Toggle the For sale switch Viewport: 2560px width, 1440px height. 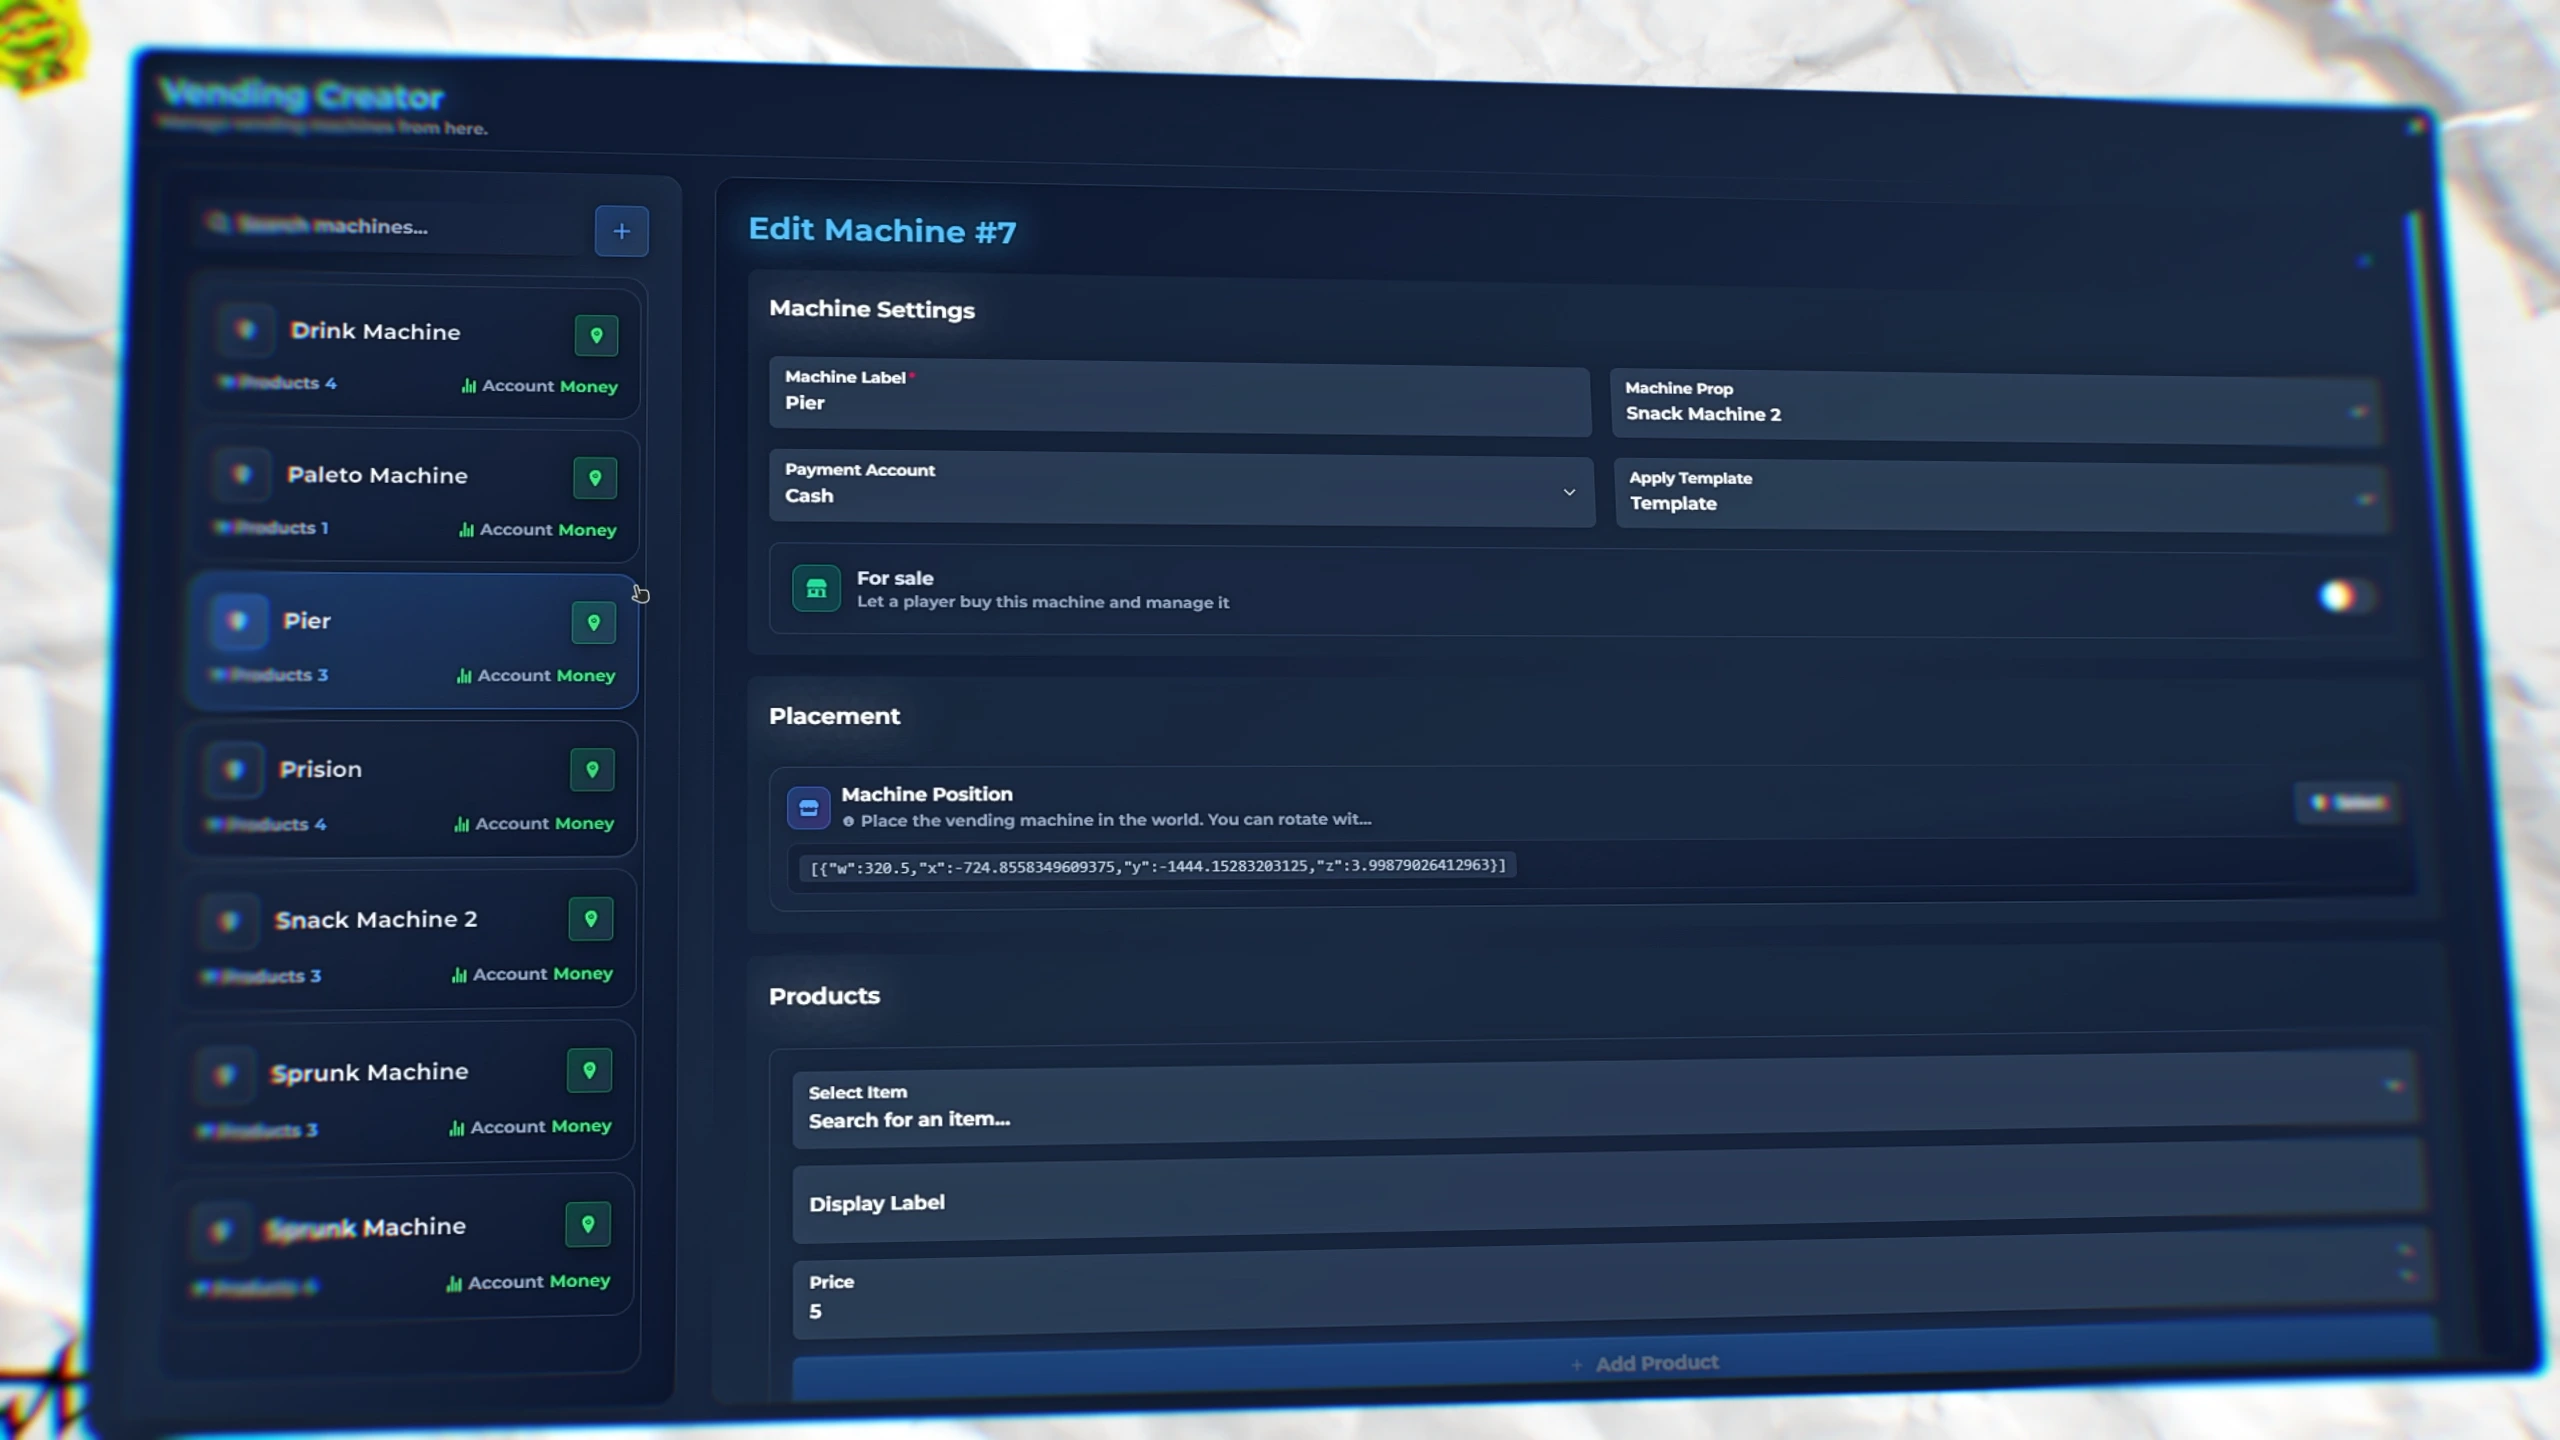click(2345, 596)
